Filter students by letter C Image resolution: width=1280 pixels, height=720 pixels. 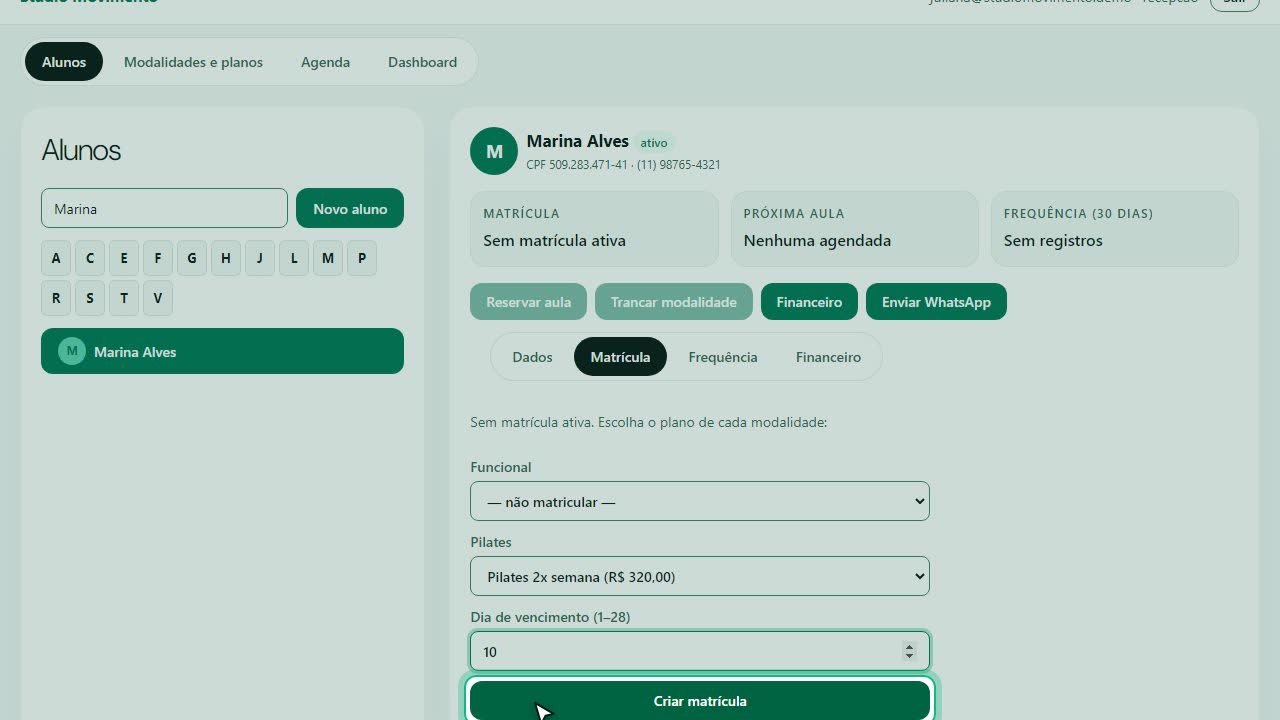point(90,258)
